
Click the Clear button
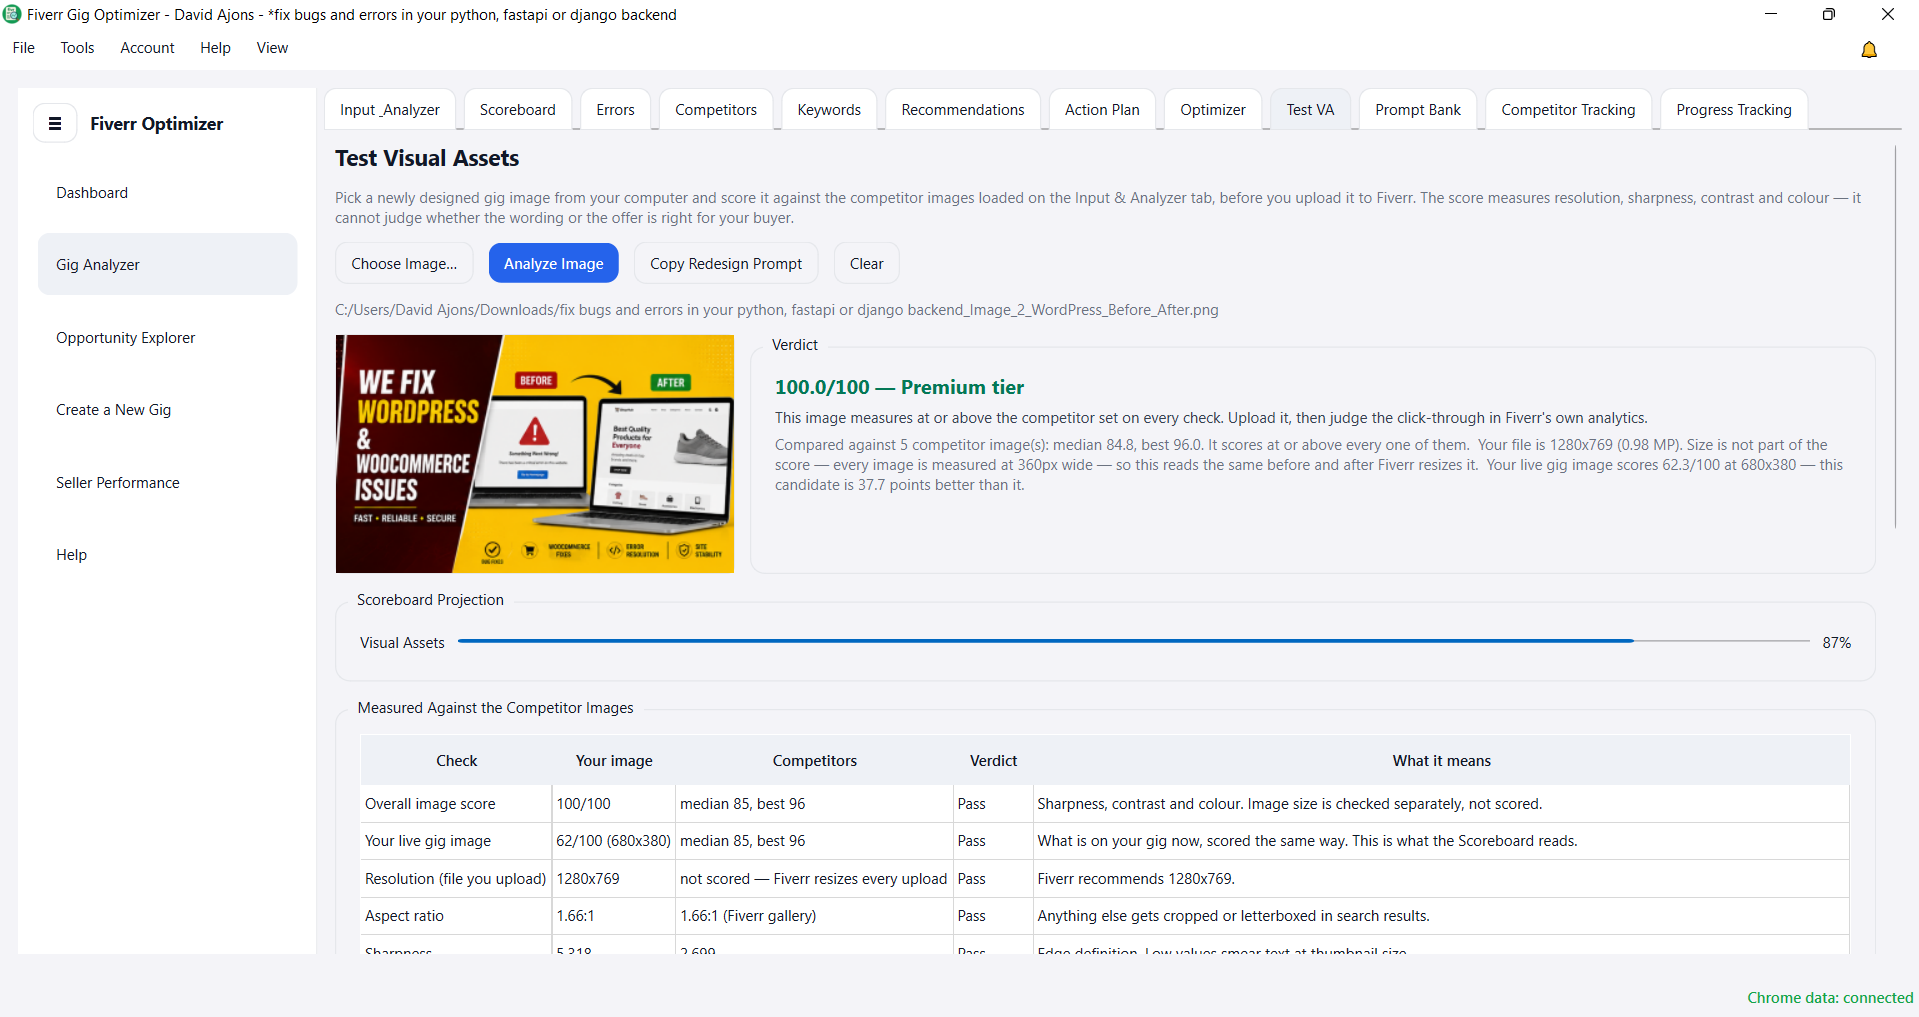pyautogui.click(x=867, y=264)
